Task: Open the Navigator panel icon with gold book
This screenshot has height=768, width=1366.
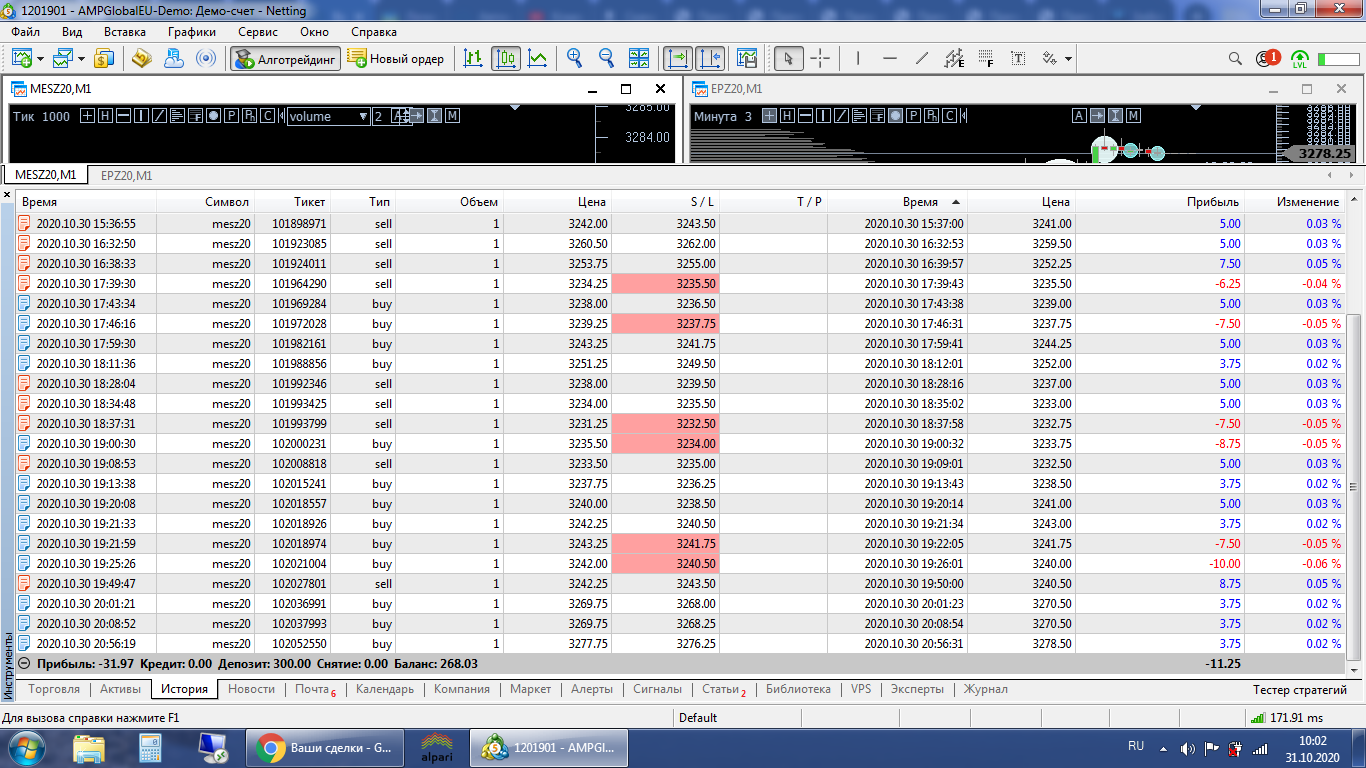Action: click(141, 58)
